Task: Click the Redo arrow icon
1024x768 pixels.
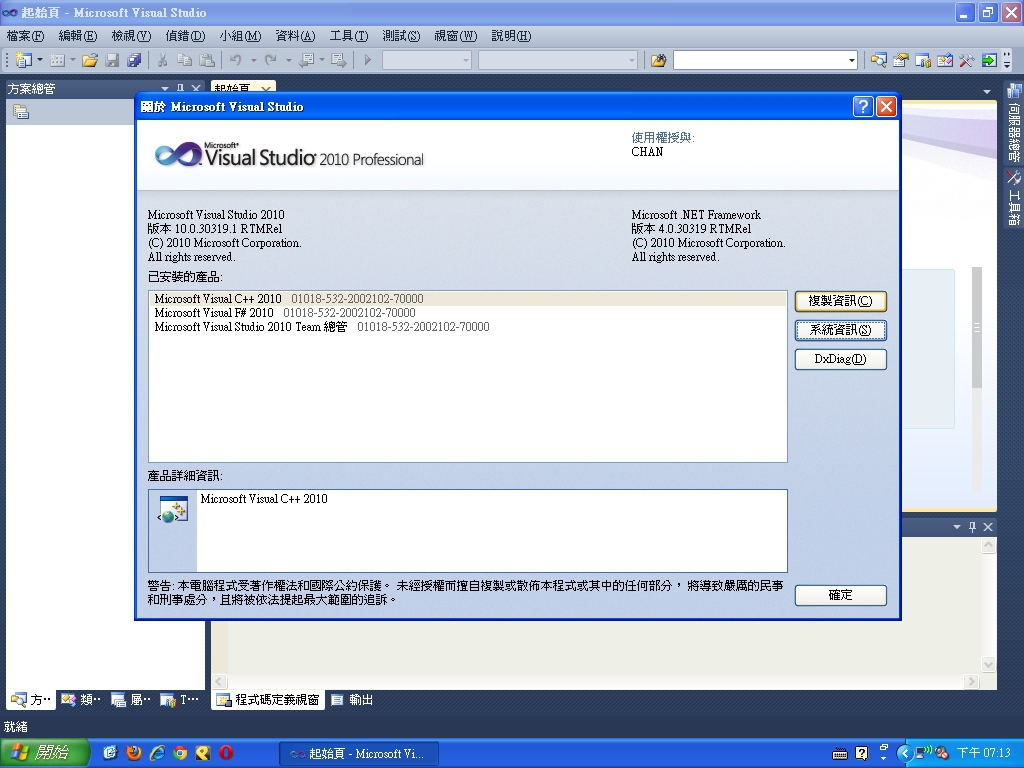Action: [x=270, y=60]
